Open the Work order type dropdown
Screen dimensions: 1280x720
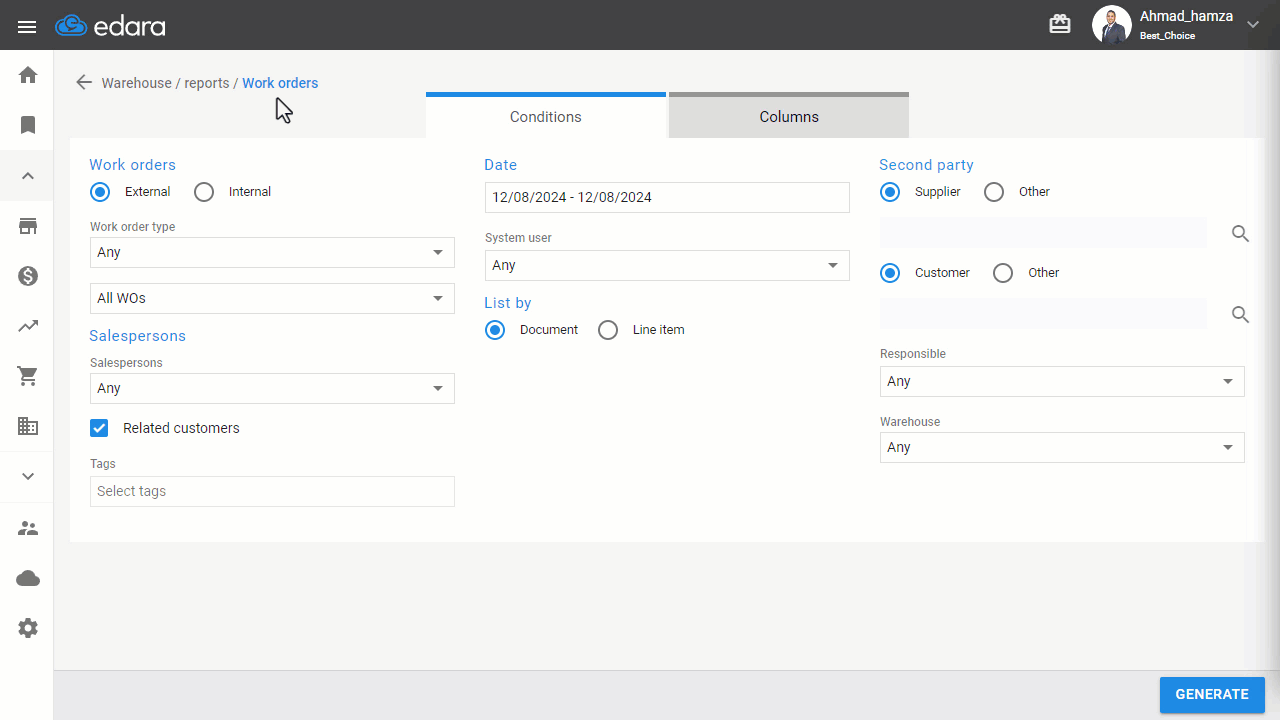point(272,252)
